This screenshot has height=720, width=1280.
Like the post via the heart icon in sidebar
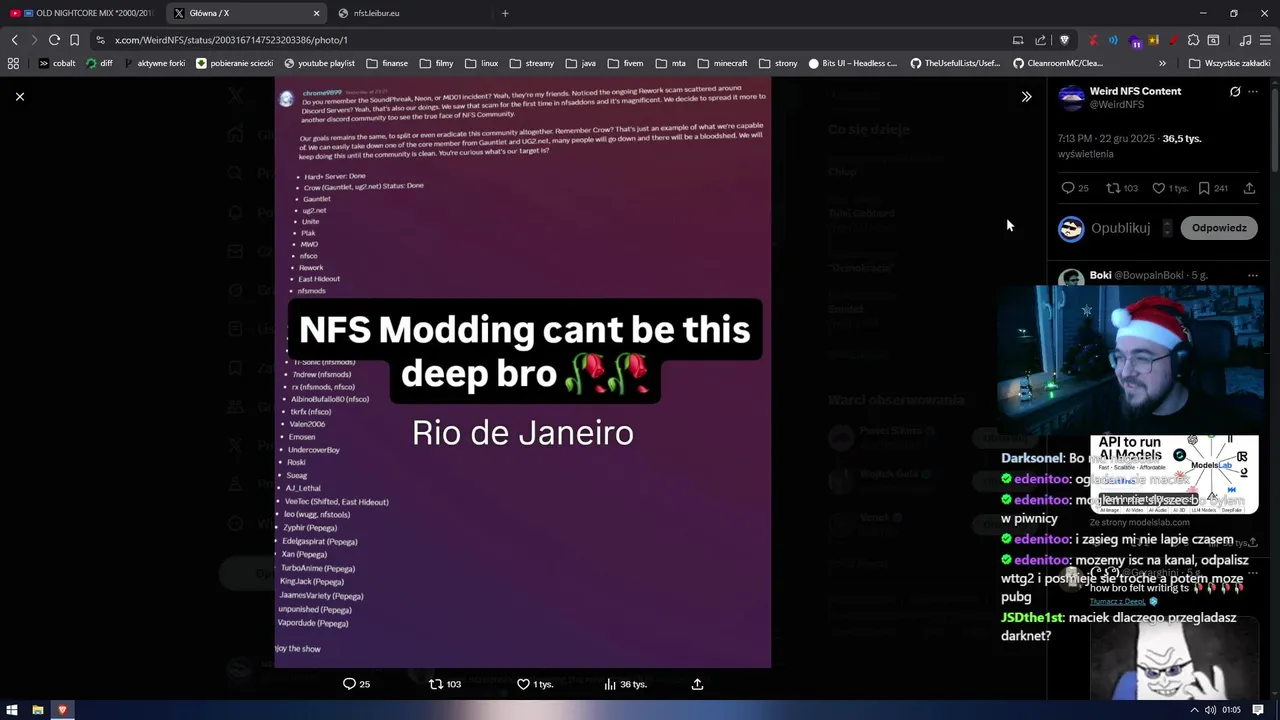pos(1158,188)
